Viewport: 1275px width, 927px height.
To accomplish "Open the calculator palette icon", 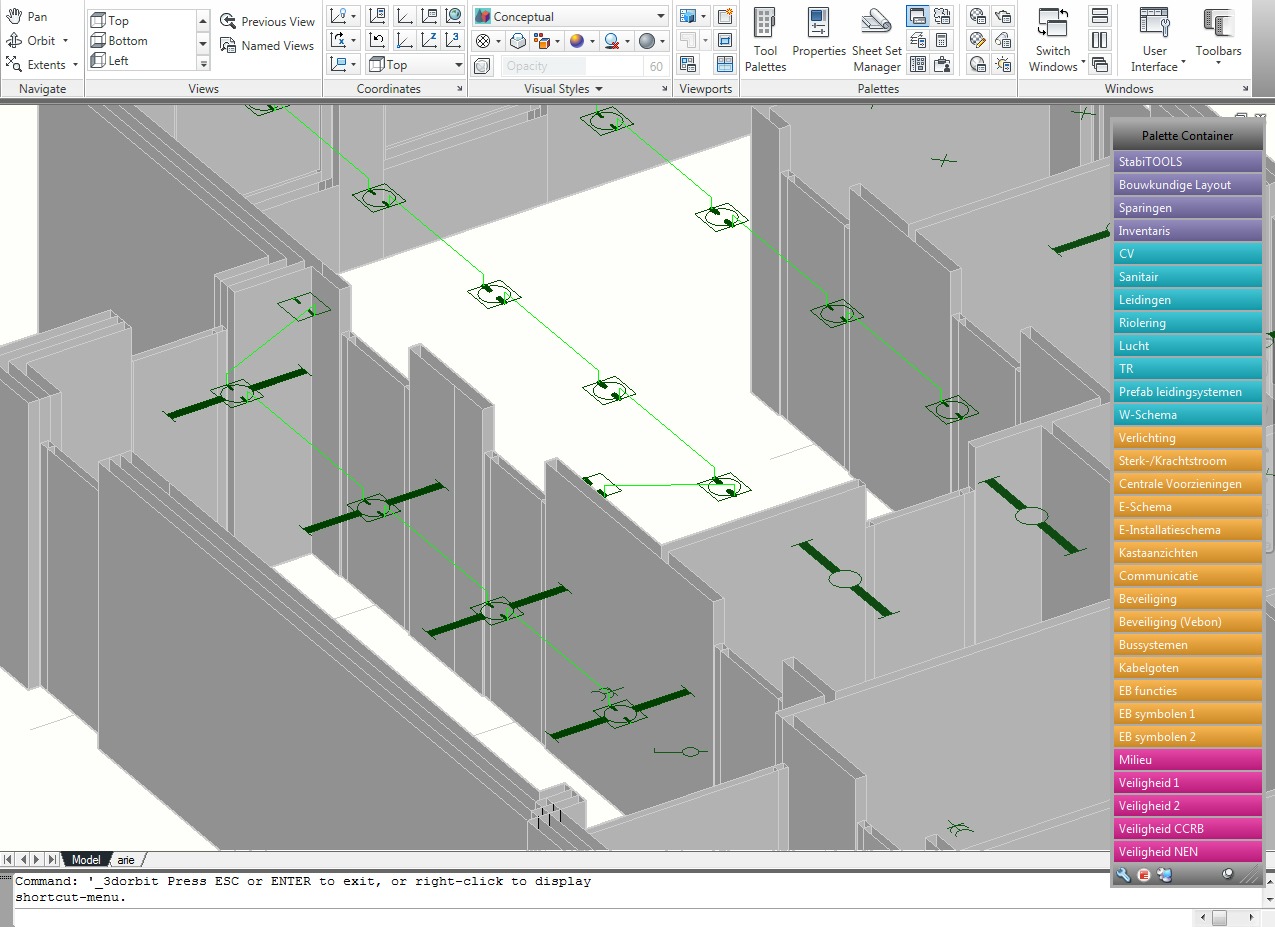I will point(942,41).
